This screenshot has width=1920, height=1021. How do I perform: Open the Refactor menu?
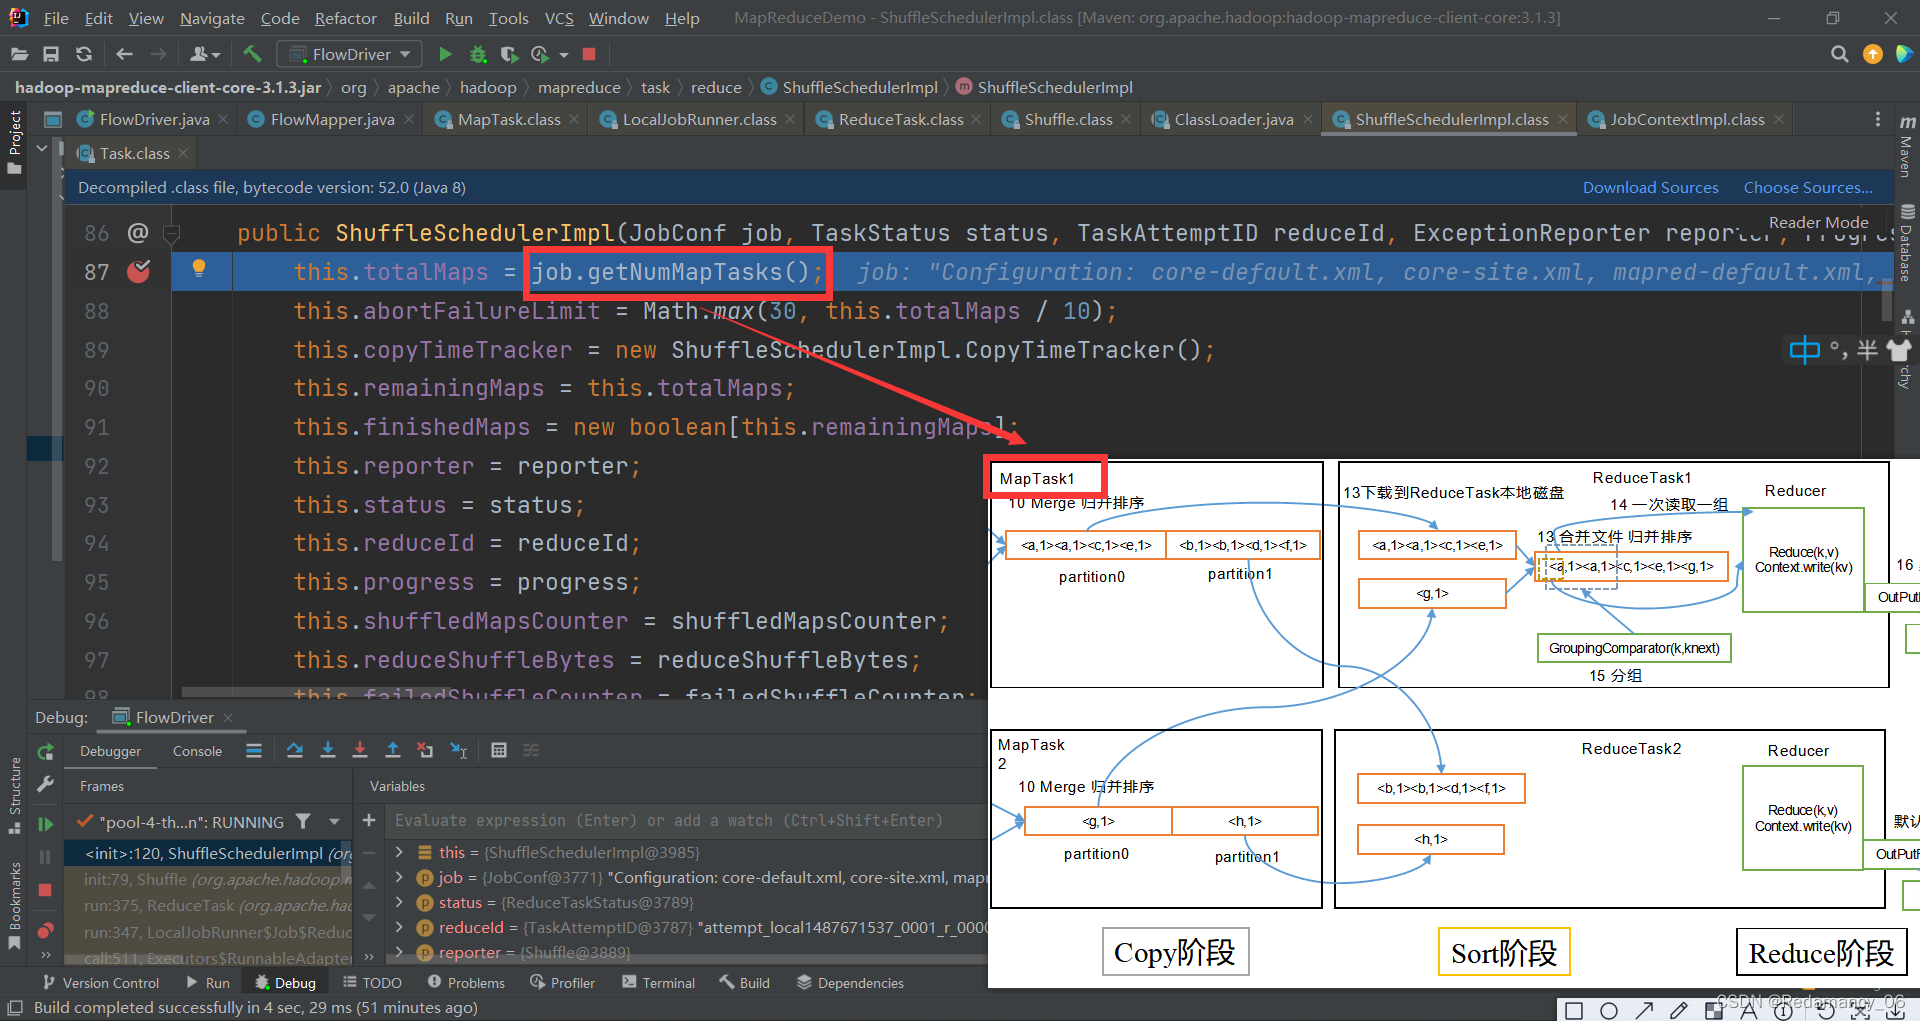(x=346, y=18)
